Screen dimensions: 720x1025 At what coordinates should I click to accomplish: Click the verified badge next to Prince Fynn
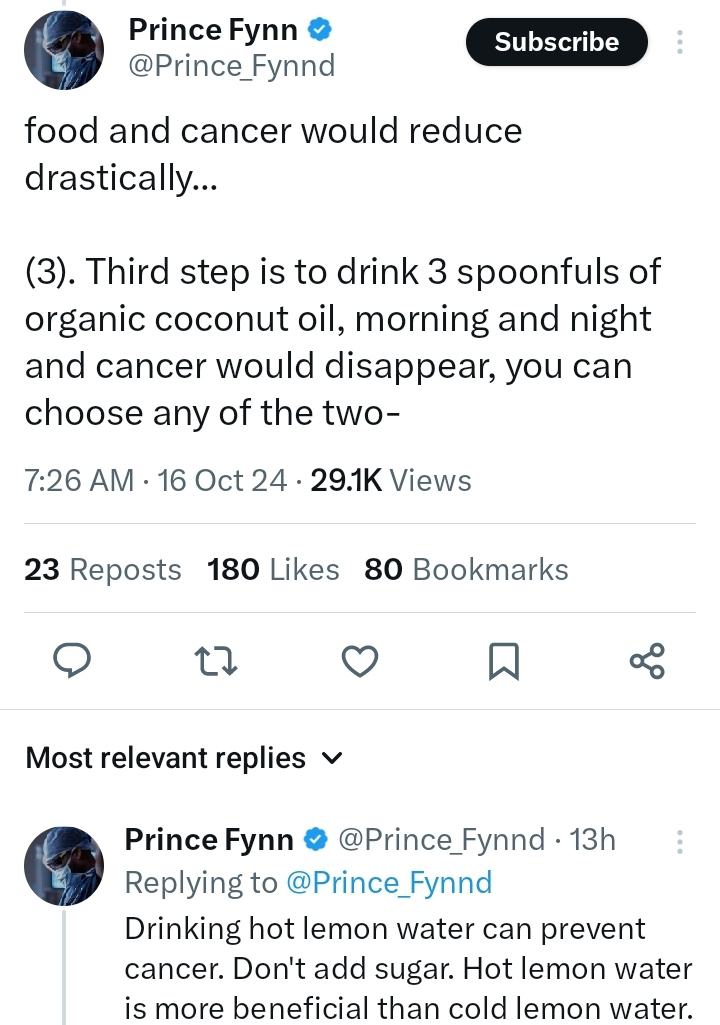point(320,31)
